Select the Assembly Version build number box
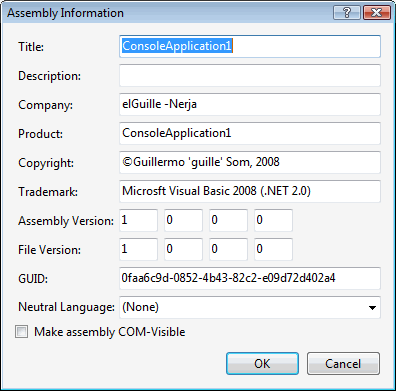Screen dimensions: 396x391 tap(228, 220)
